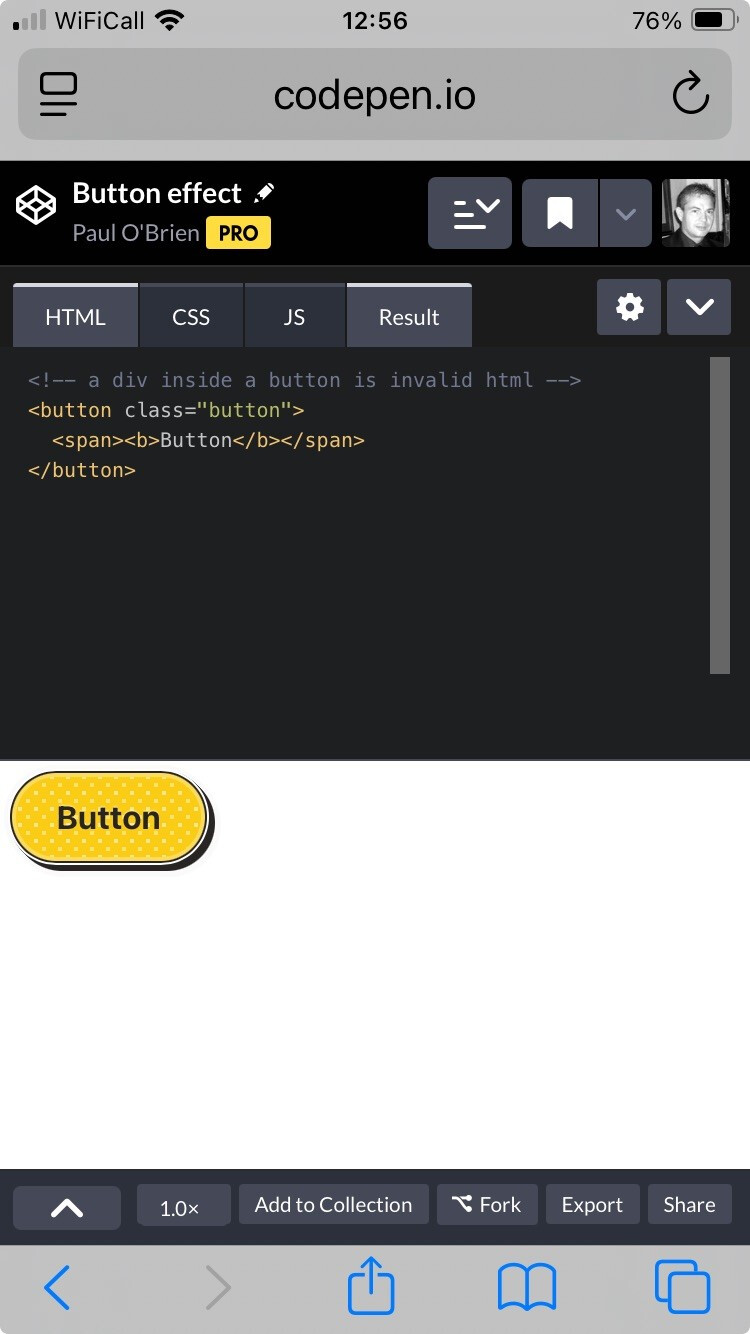Change the 1.0× zoom level
The width and height of the screenshot is (750, 1334).
tap(184, 1206)
